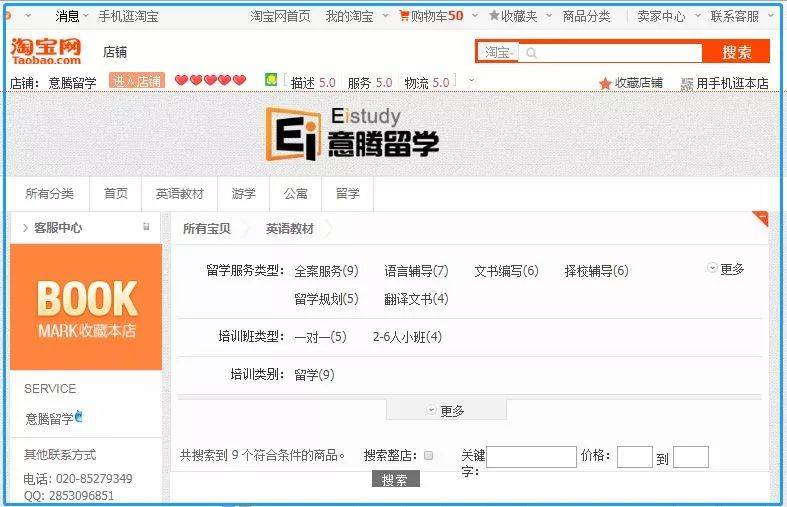
Task: Click the 意腾留学 customer service chat icon
Action: coord(79,416)
